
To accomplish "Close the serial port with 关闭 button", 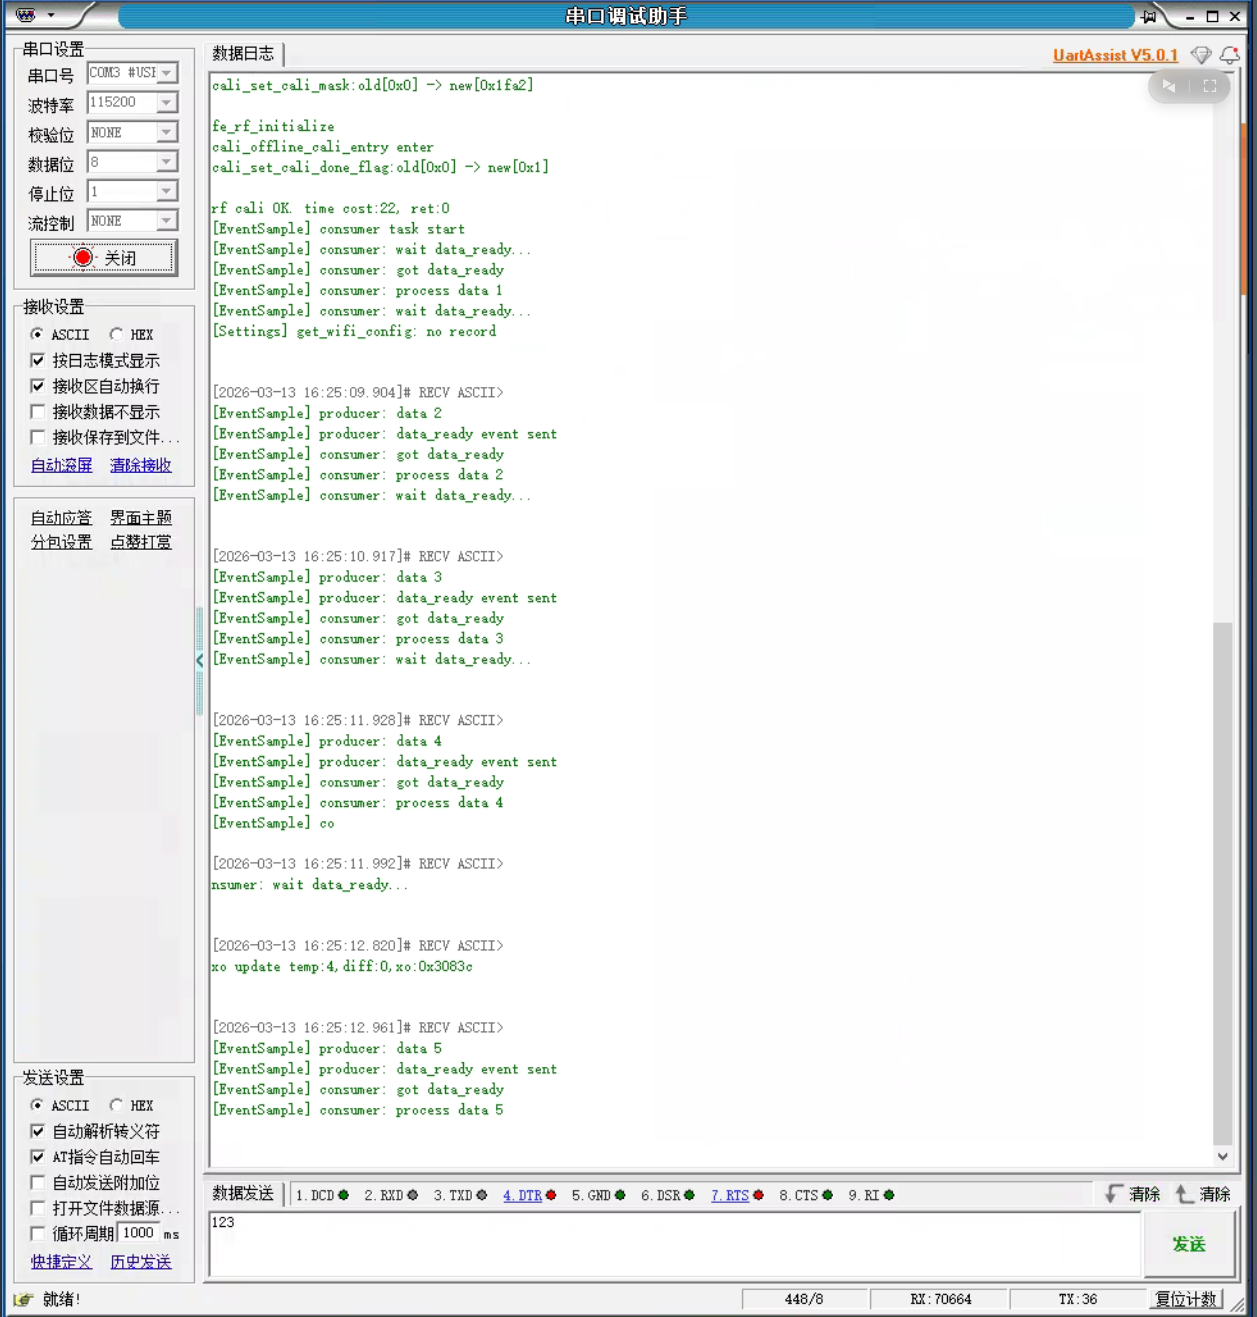I will 104,258.
